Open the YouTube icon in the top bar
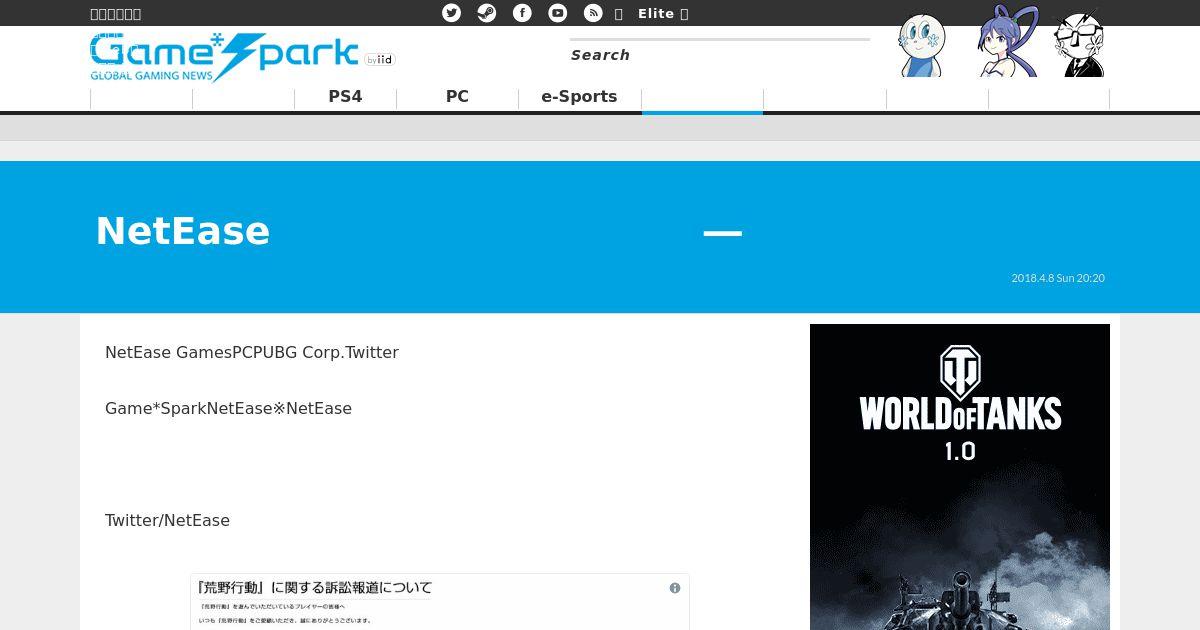This screenshot has width=1200, height=630. (558, 13)
